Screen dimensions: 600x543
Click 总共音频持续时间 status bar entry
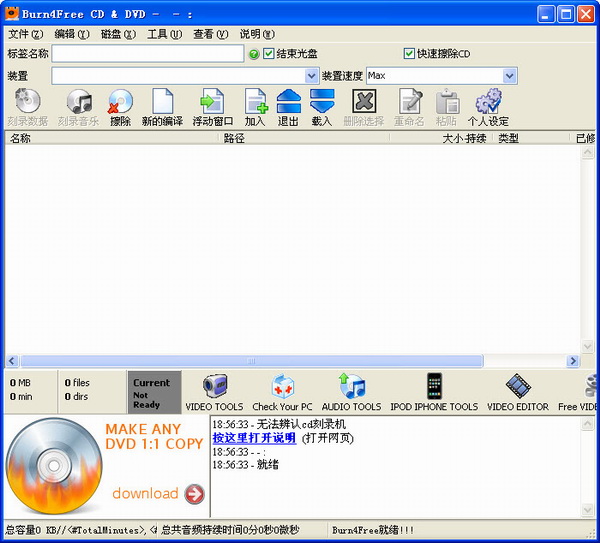(230, 530)
